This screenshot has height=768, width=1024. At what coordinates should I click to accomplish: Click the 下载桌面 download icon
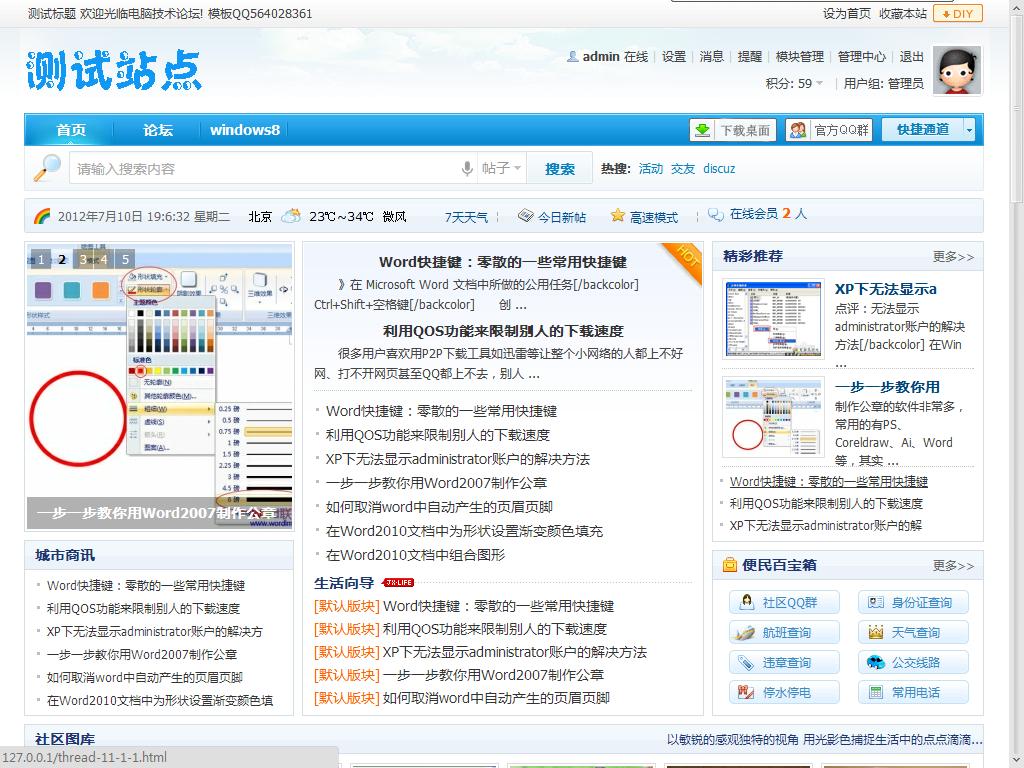(704, 130)
